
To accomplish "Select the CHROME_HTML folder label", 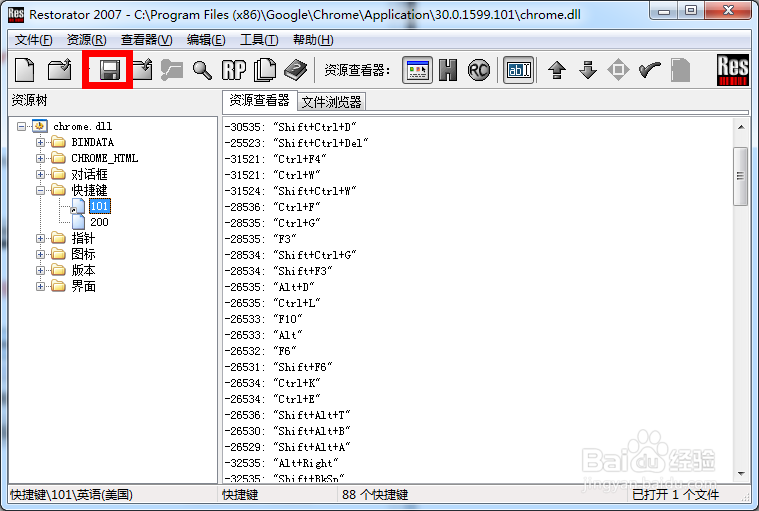I will point(105,158).
